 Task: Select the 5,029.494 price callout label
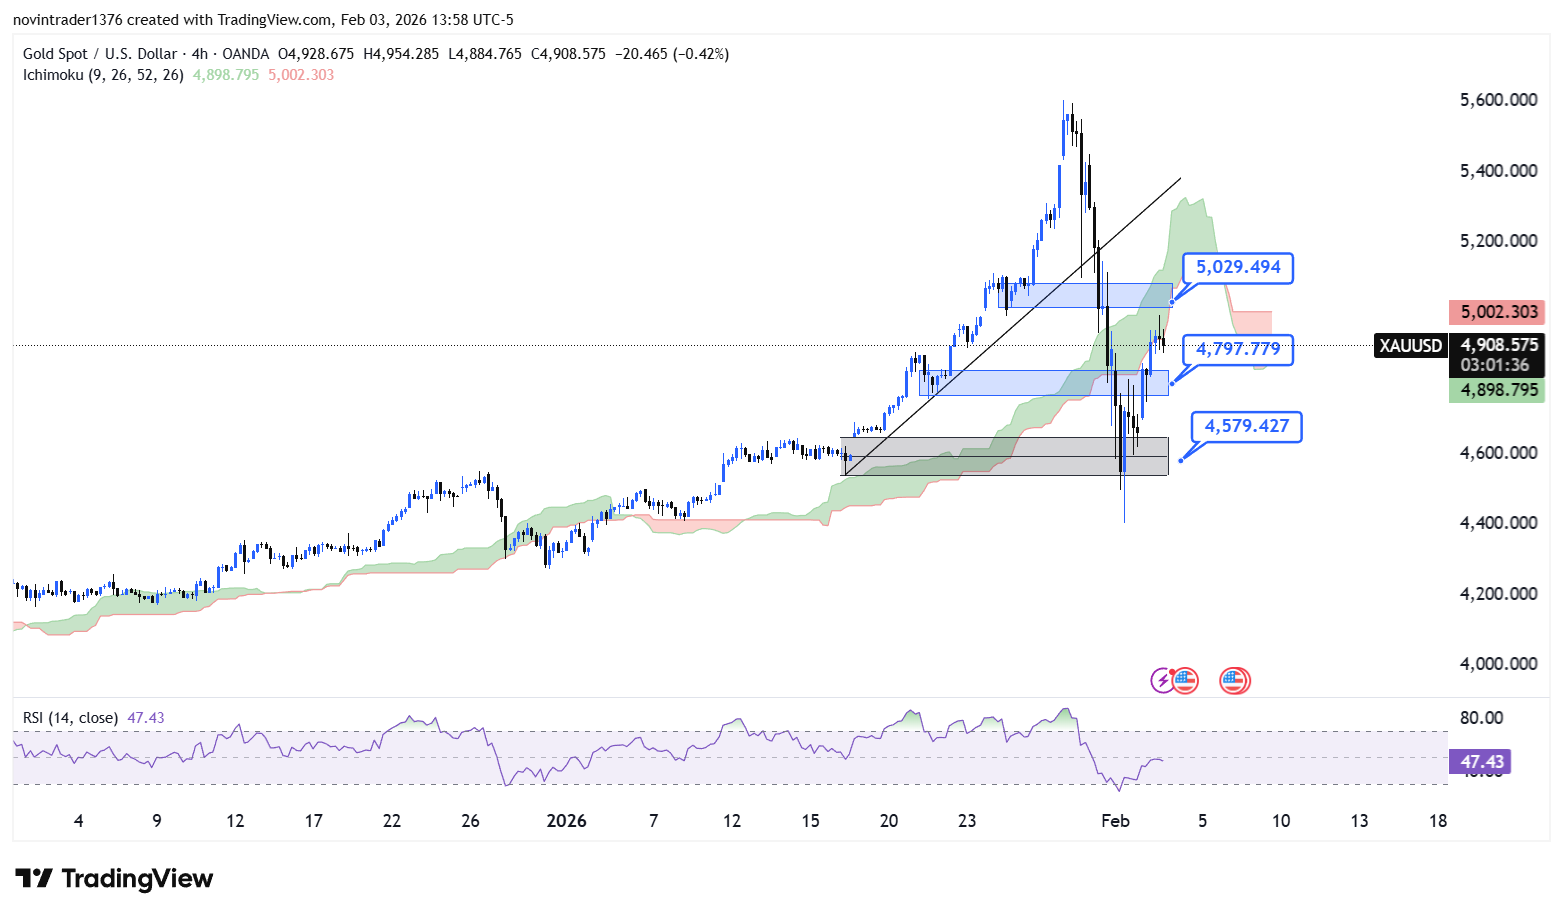(x=1238, y=268)
